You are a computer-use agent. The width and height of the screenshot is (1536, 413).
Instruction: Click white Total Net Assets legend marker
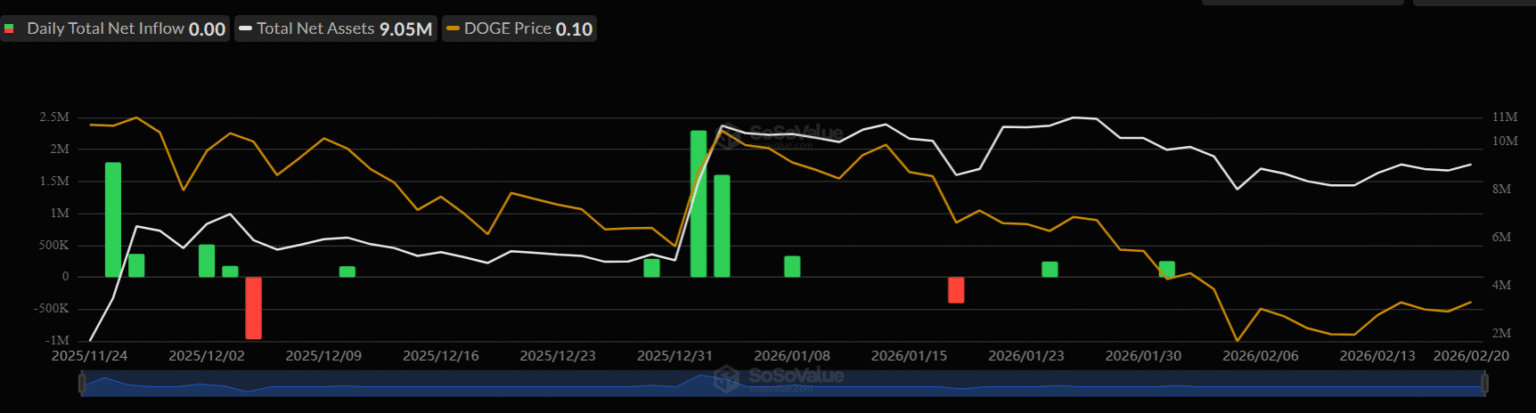click(245, 29)
